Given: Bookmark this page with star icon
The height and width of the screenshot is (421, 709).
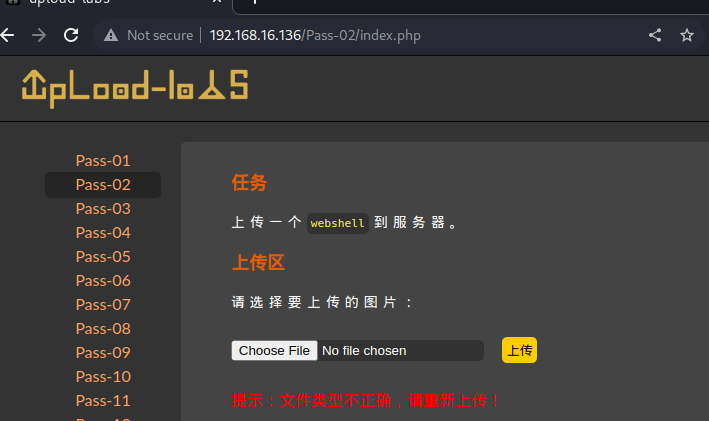Looking at the screenshot, I should pos(686,35).
